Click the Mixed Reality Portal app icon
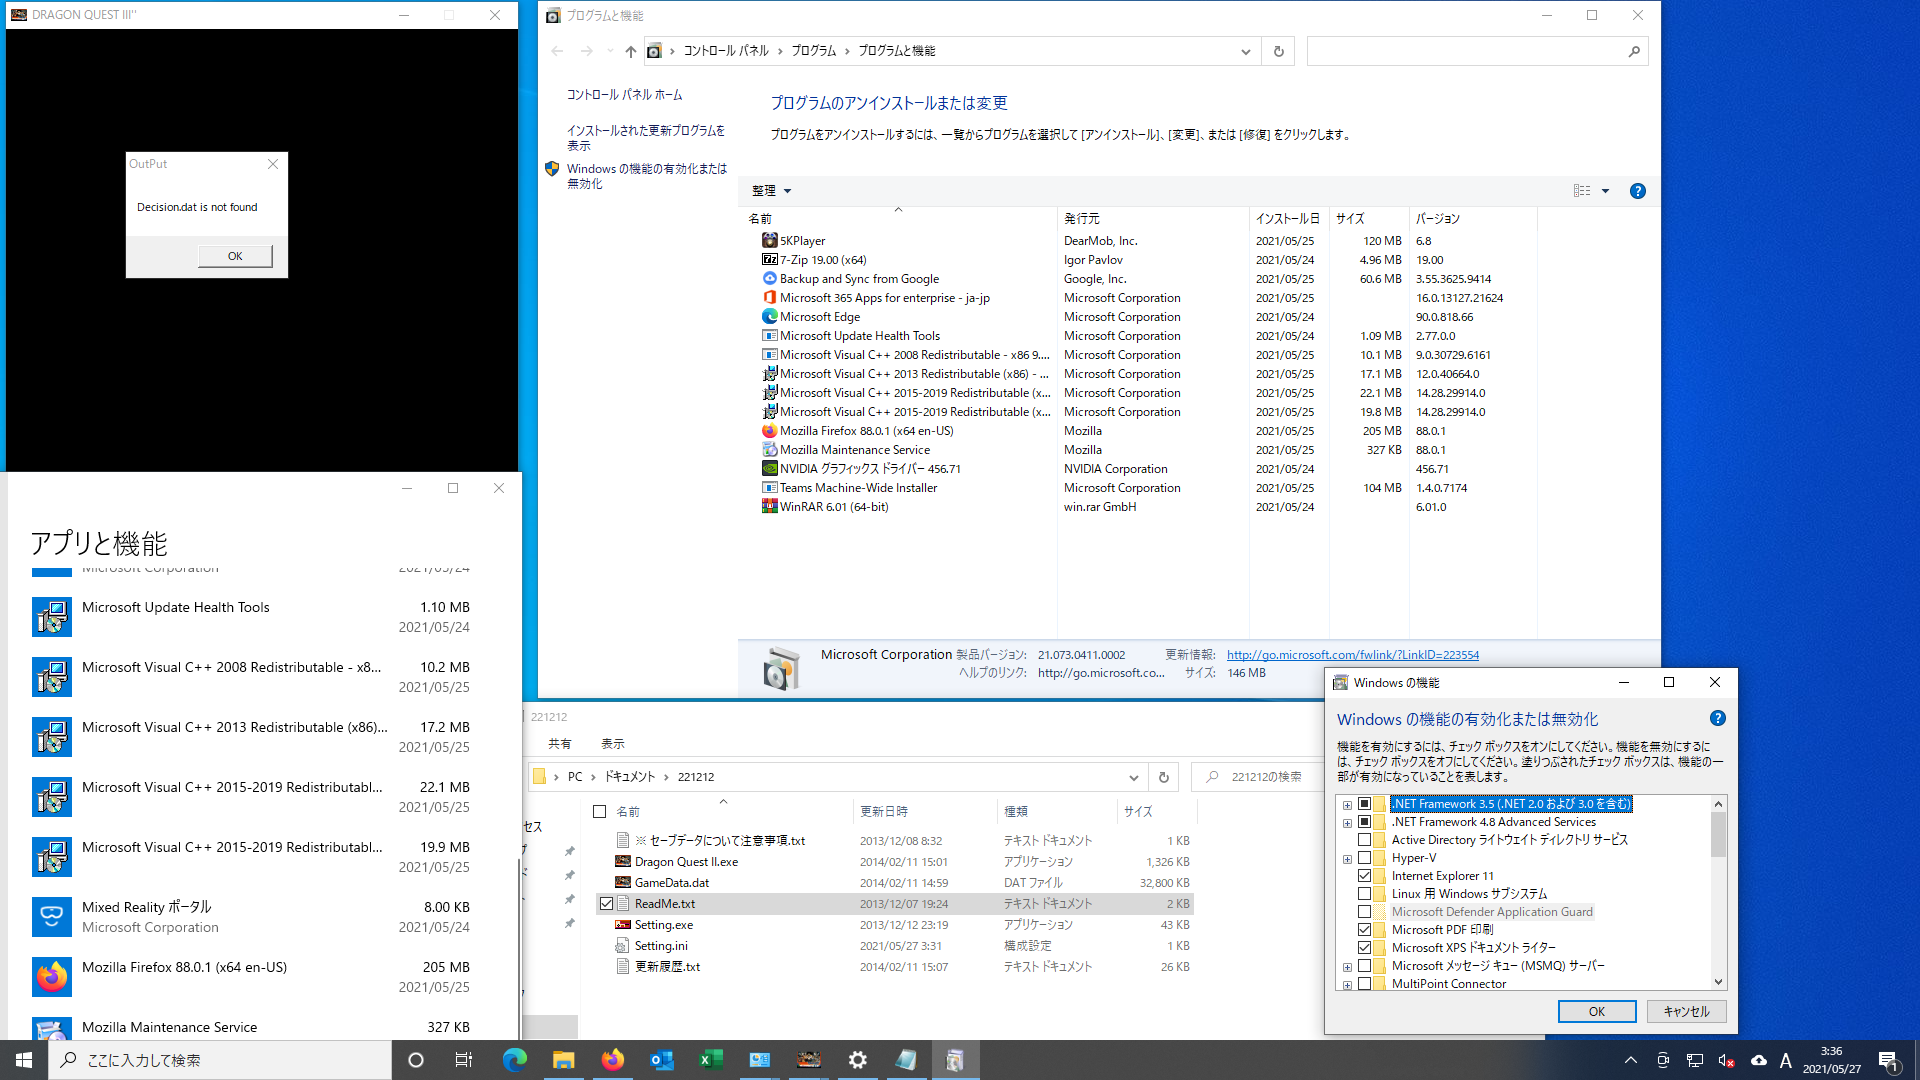The width and height of the screenshot is (1920, 1080). (x=52, y=917)
